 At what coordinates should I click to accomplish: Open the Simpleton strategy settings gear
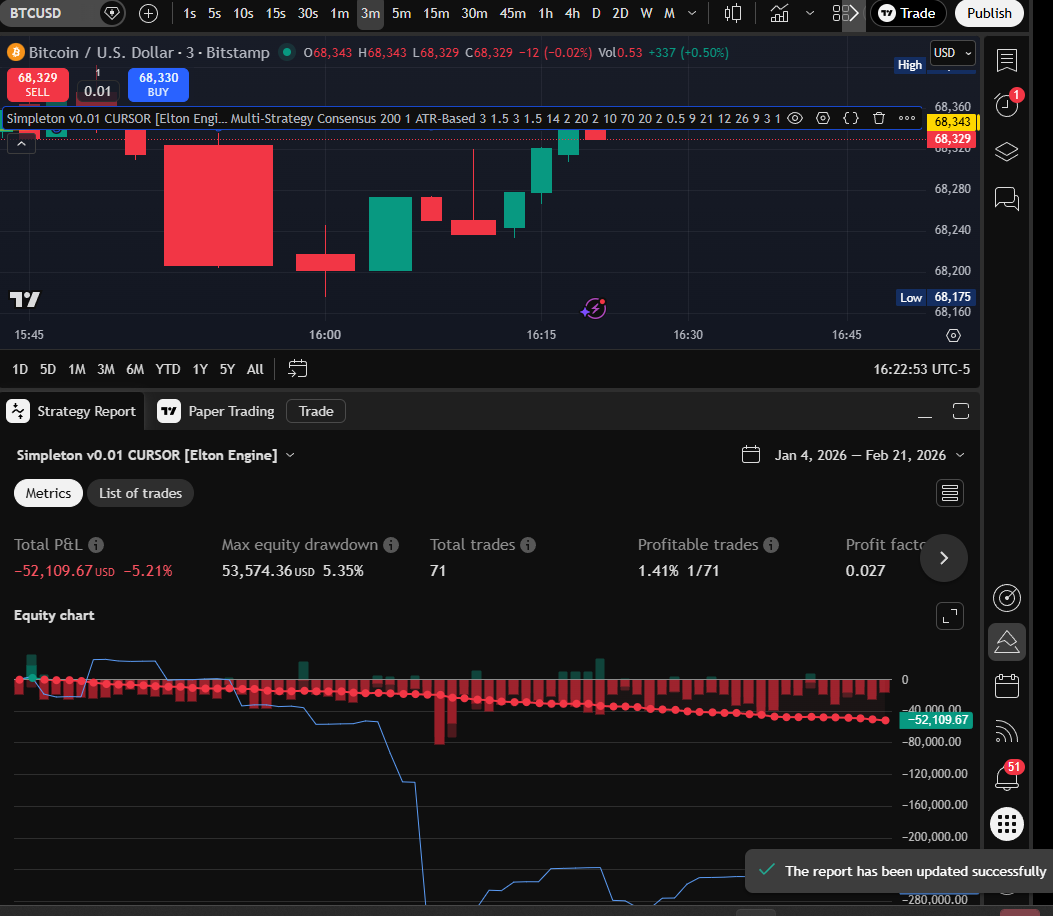(x=823, y=118)
